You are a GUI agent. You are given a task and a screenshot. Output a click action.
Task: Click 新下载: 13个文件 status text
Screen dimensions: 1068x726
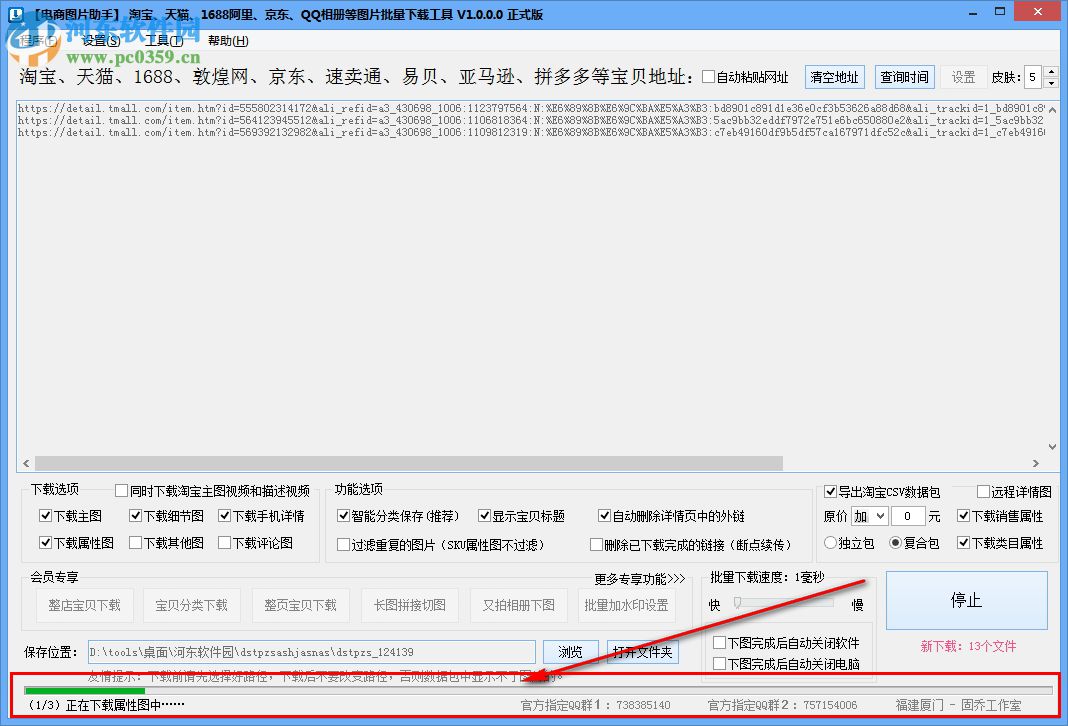click(x=968, y=646)
